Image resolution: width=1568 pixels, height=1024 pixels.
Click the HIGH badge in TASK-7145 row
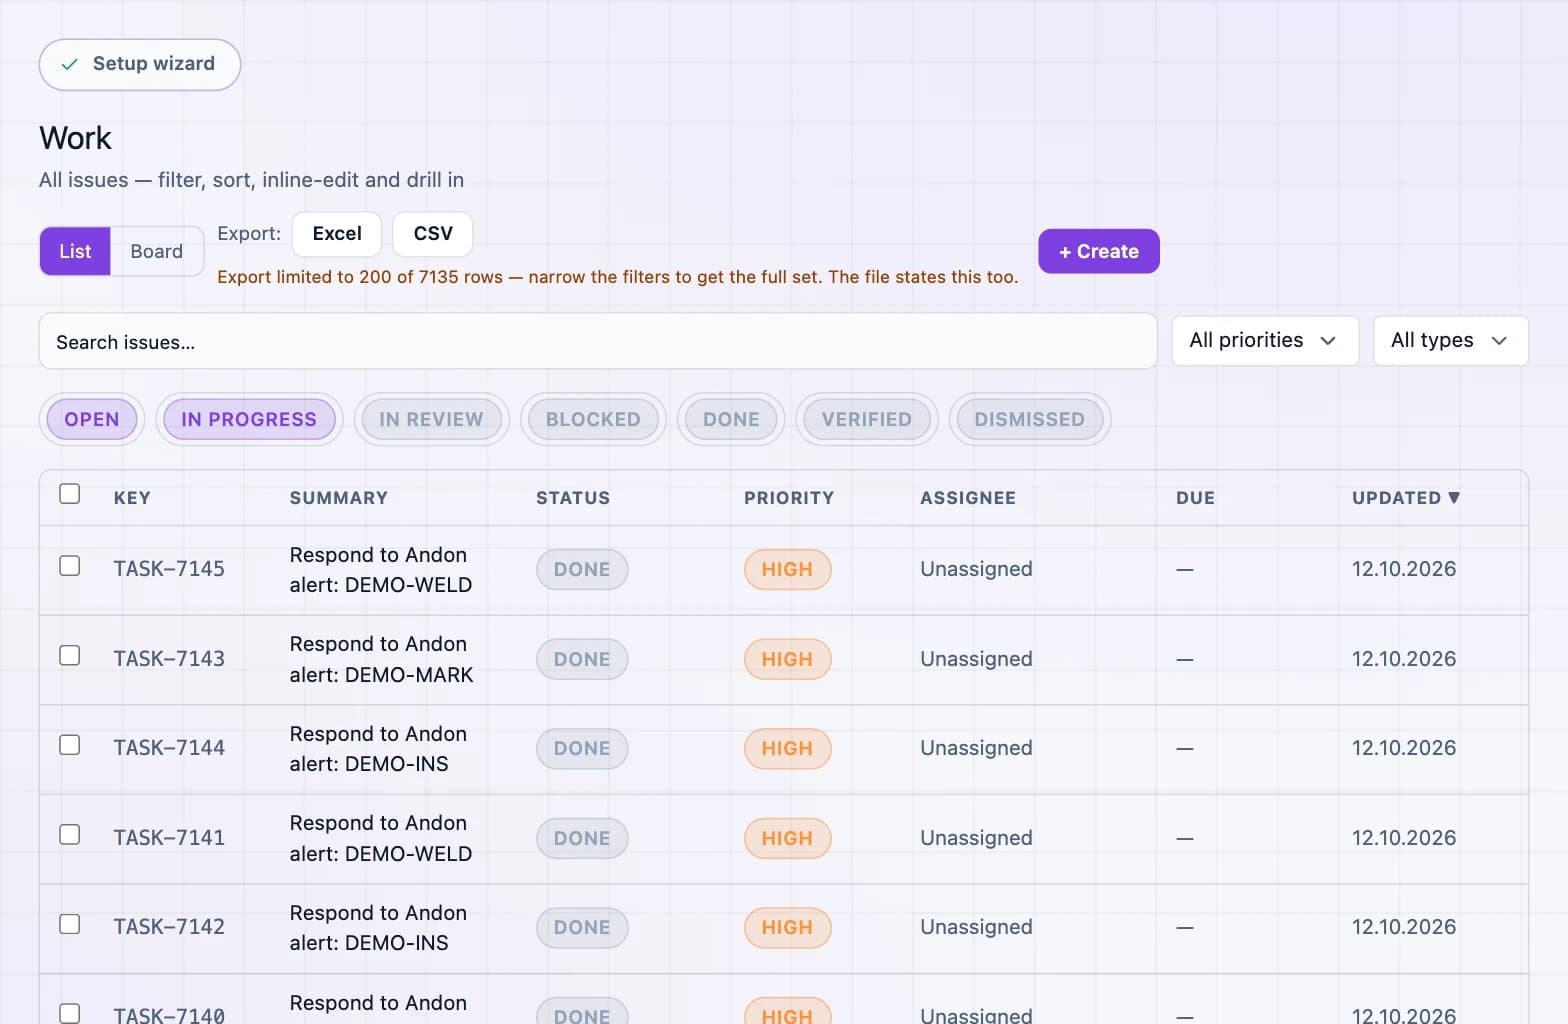click(x=787, y=569)
